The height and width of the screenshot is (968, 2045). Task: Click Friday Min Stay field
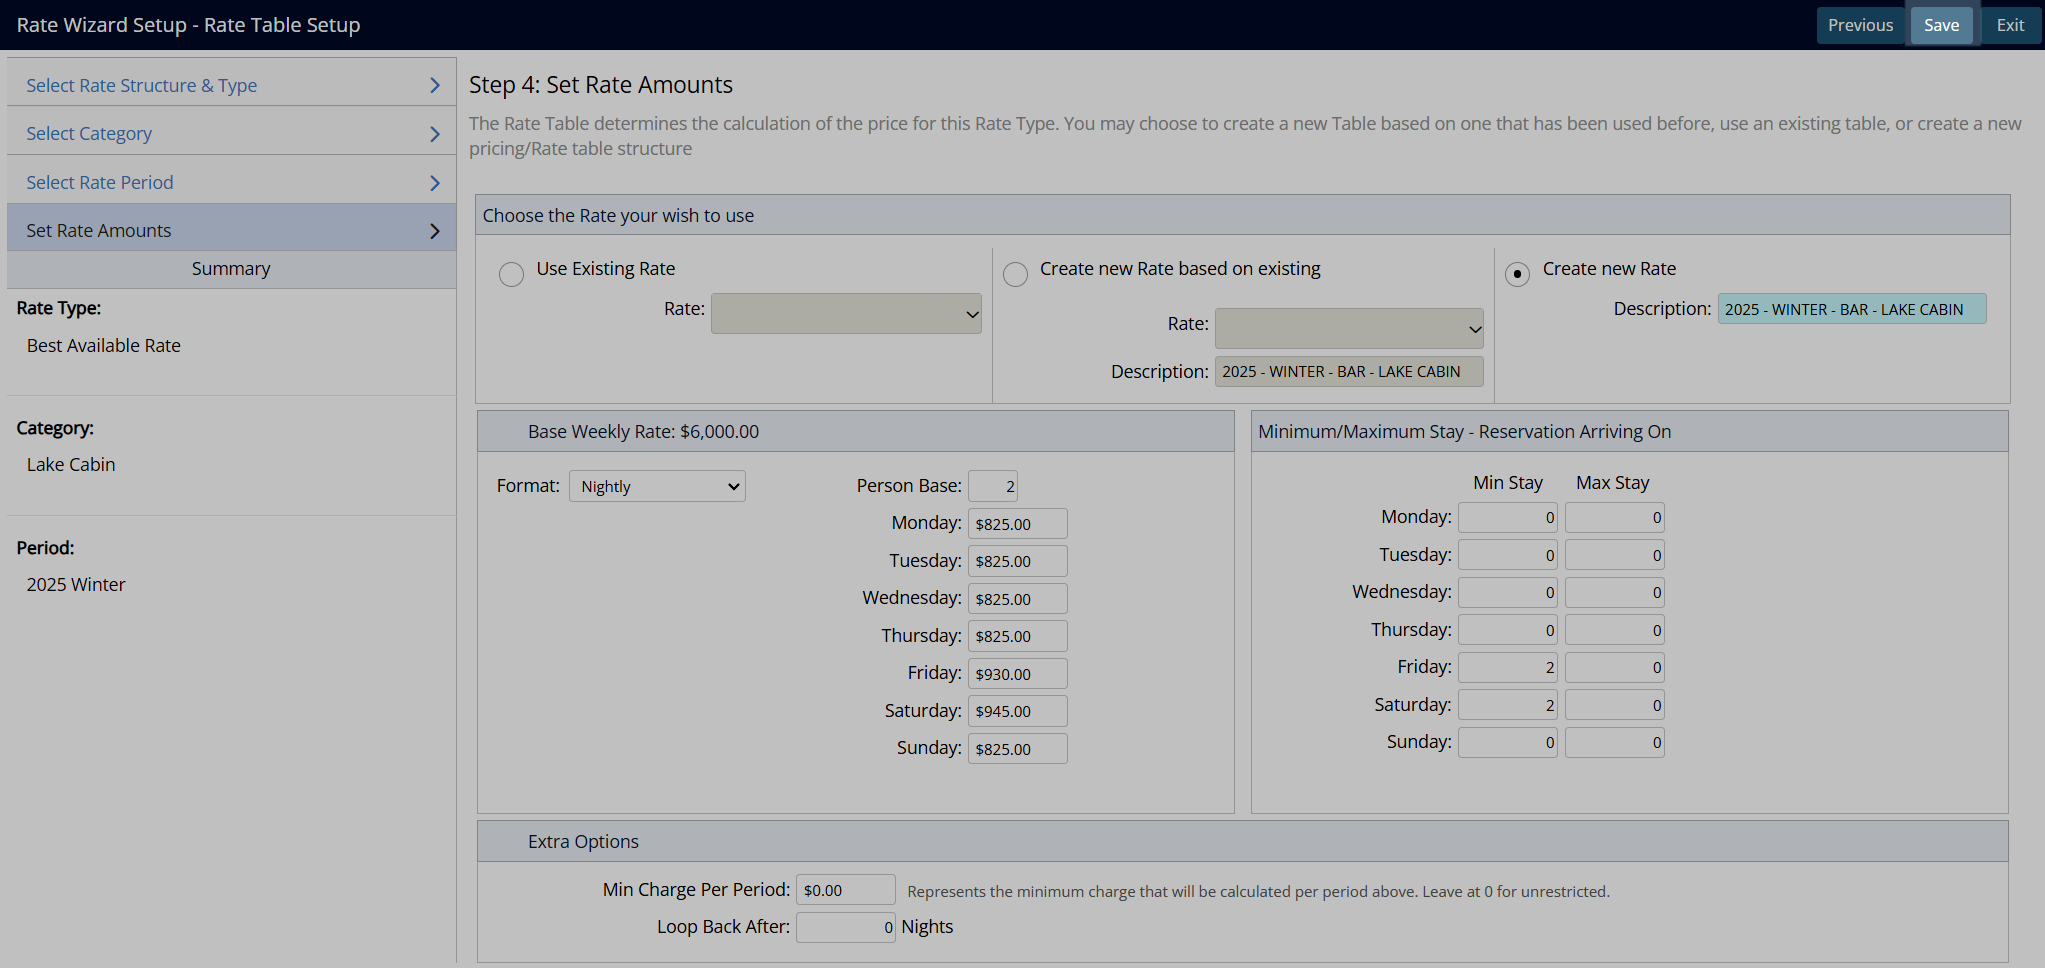pos(1507,667)
